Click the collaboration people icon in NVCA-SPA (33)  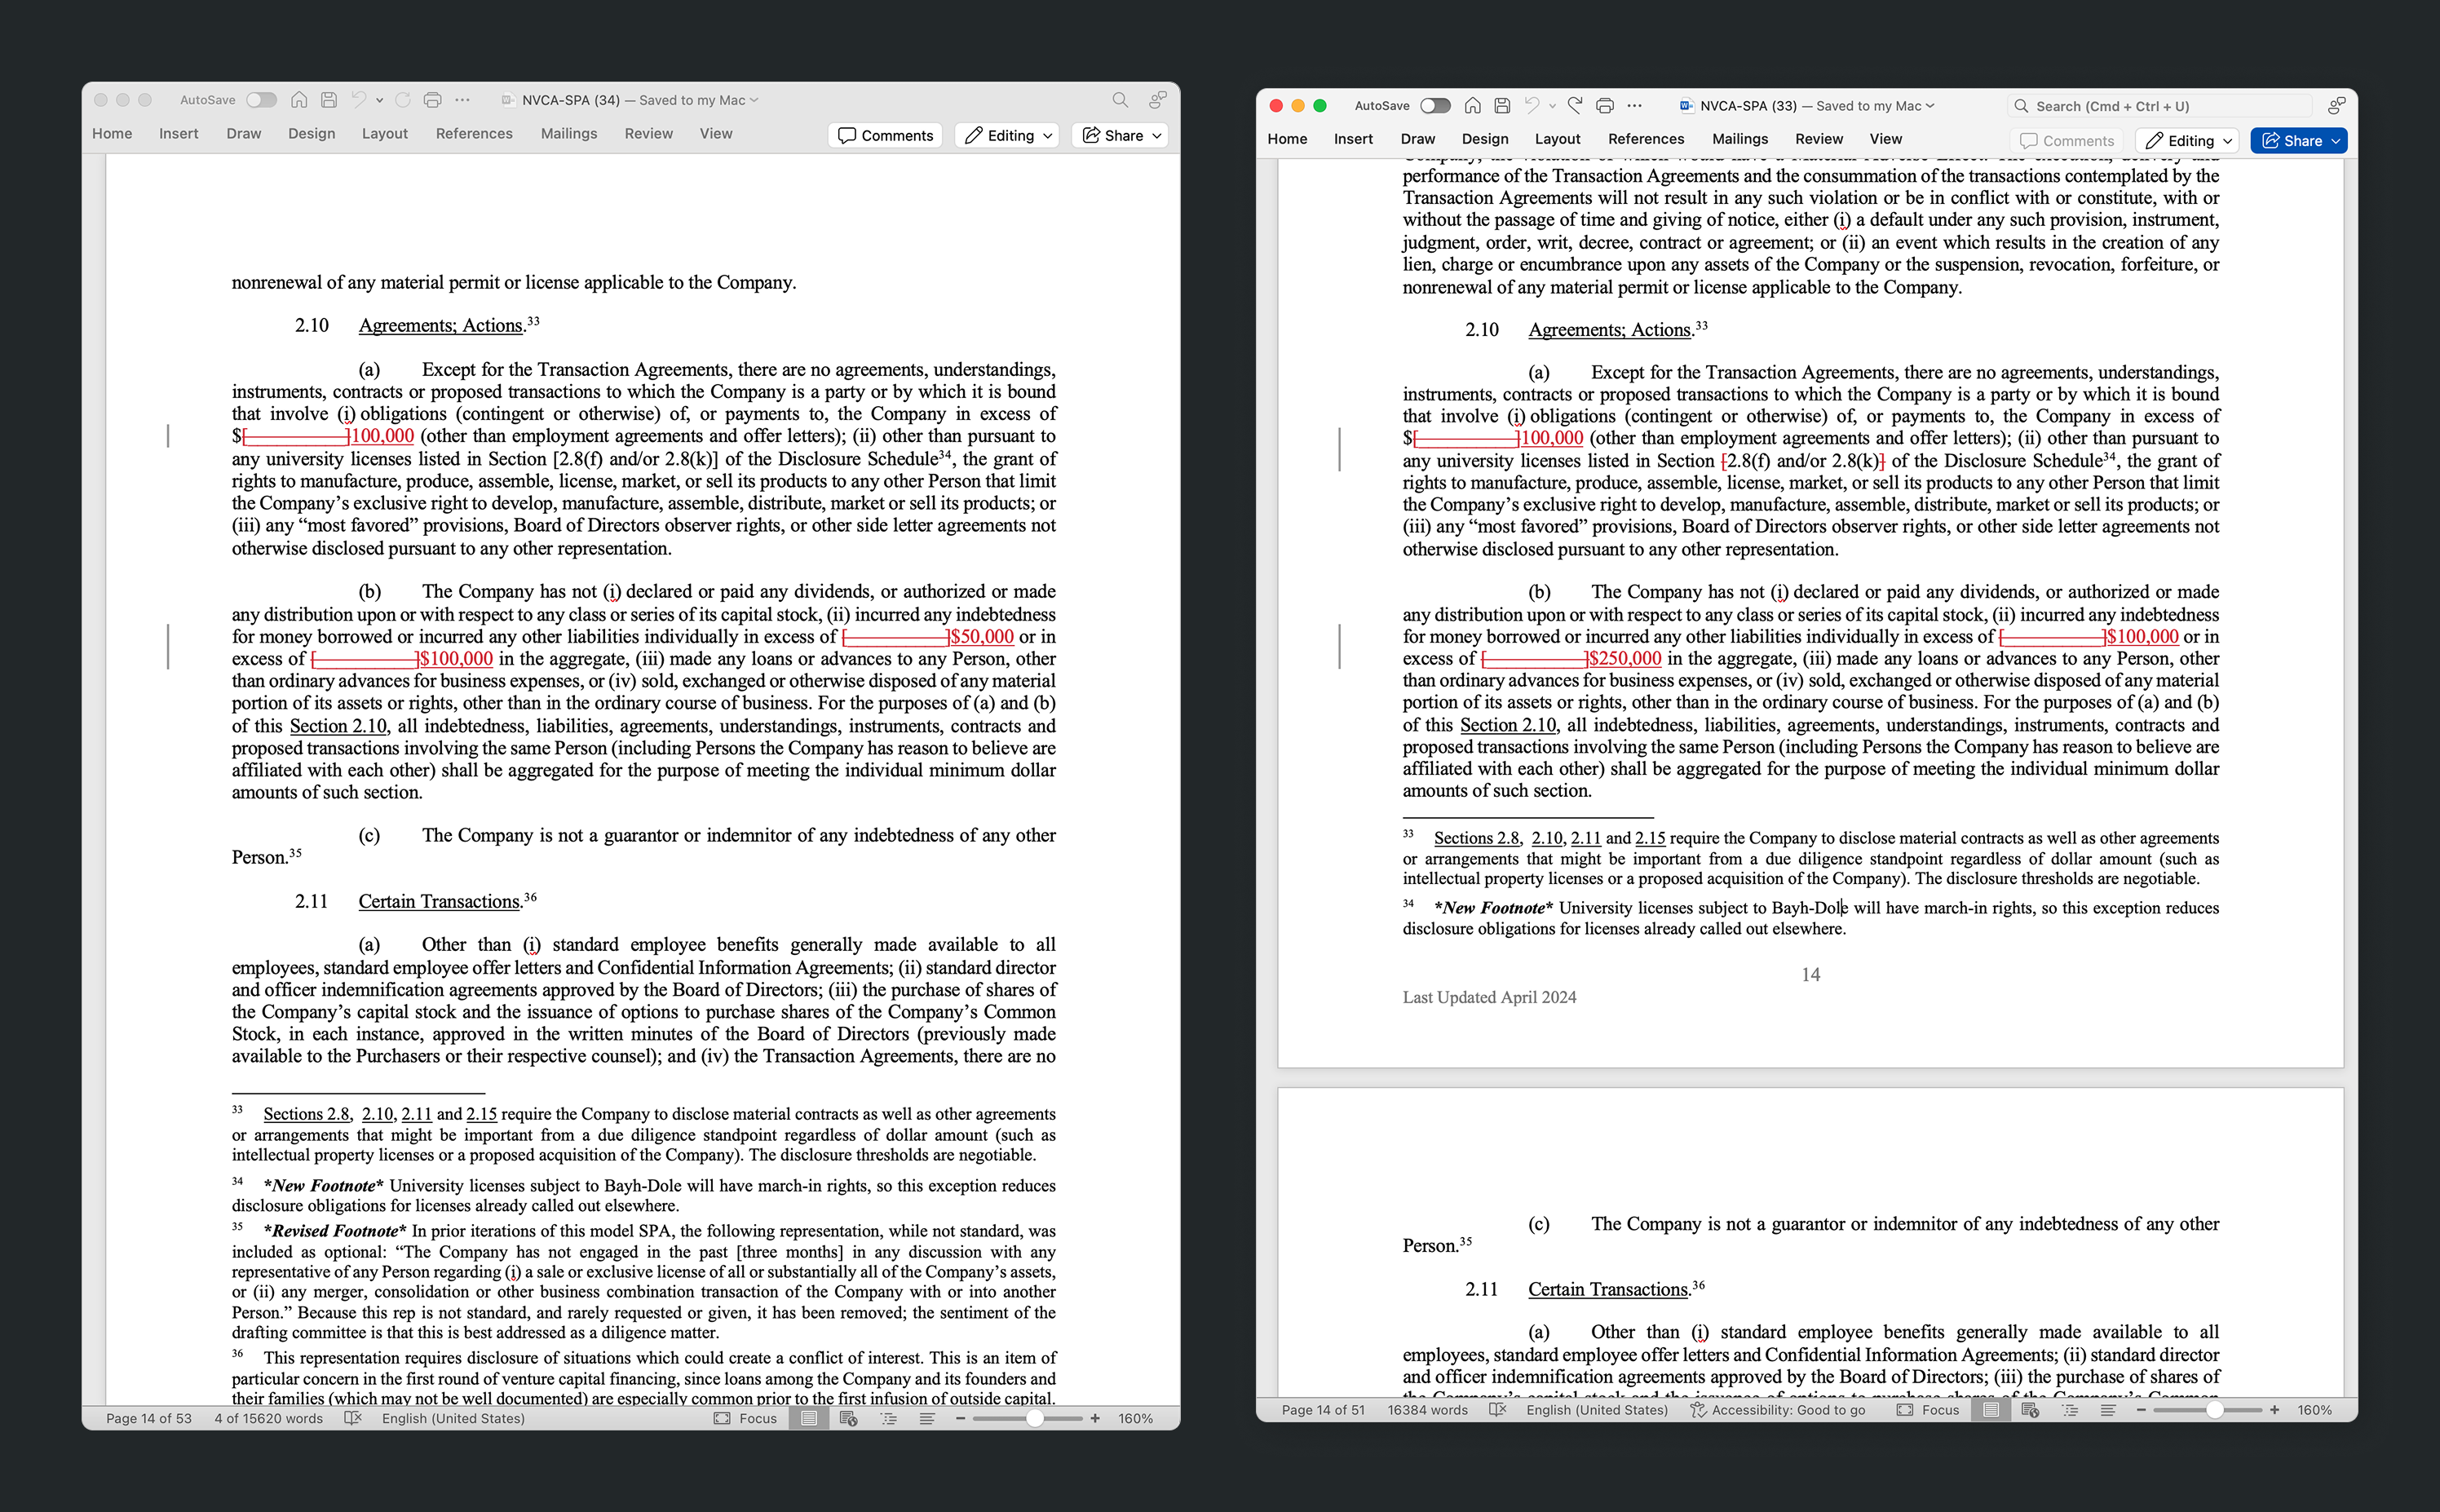point(2337,106)
